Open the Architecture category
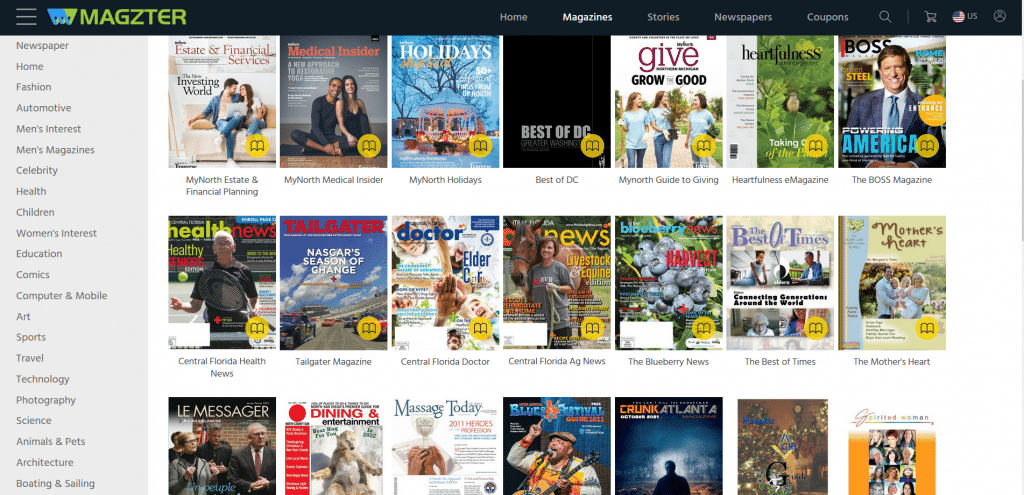The height and width of the screenshot is (495, 1024). point(44,462)
